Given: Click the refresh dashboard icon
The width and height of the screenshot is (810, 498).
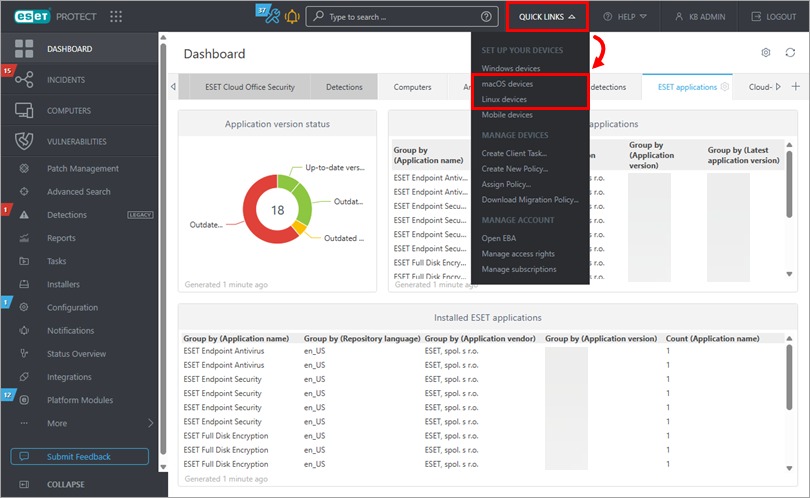Looking at the screenshot, I should (789, 53).
